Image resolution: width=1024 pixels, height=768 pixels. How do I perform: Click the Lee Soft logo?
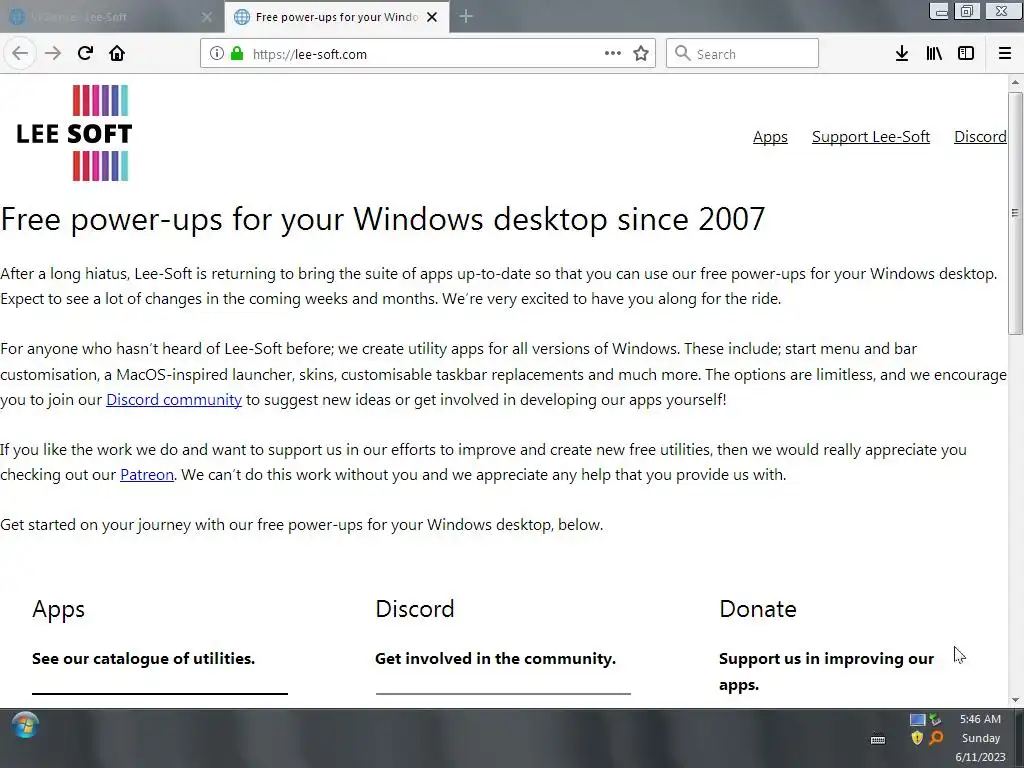tap(74, 133)
